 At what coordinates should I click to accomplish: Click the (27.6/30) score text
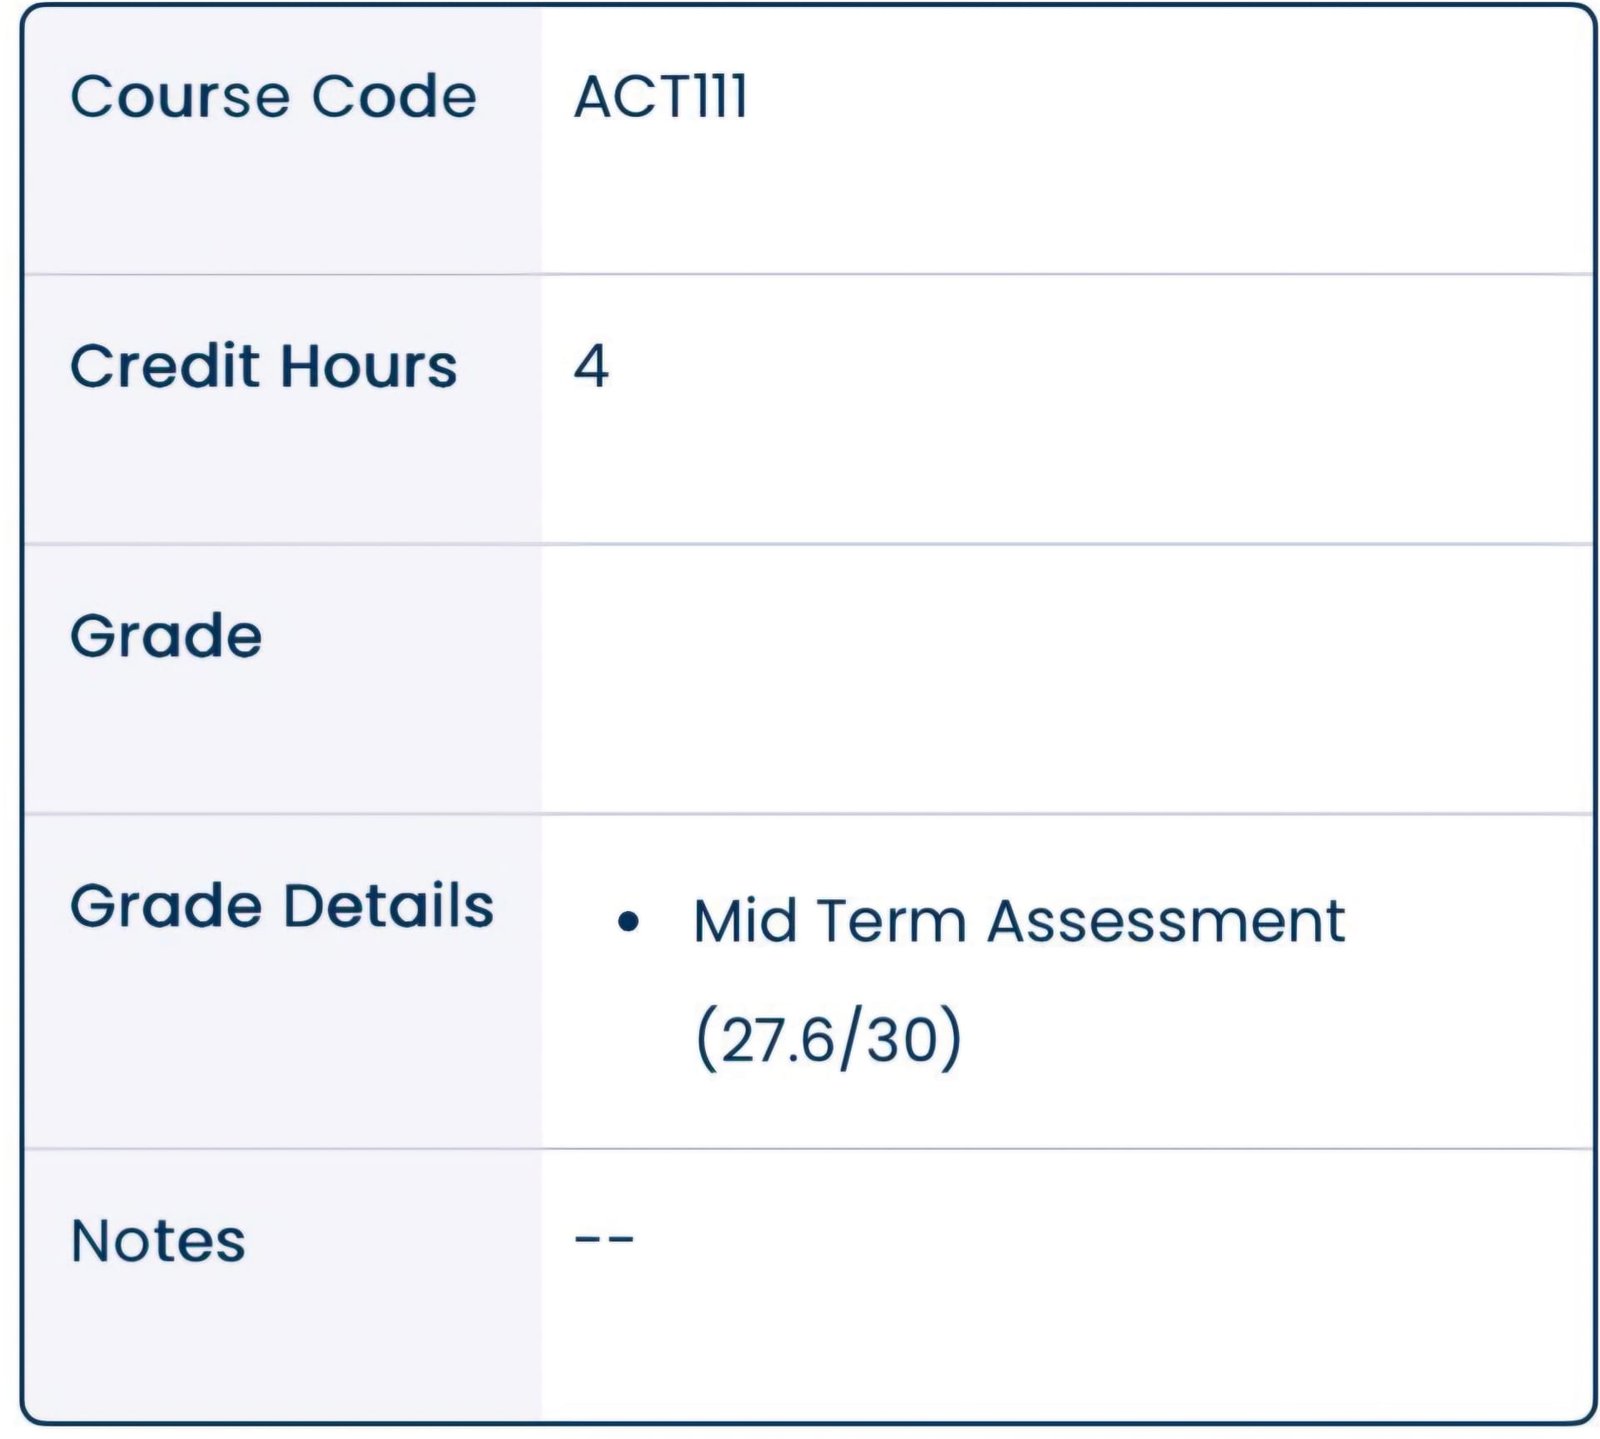click(828, 1039)
